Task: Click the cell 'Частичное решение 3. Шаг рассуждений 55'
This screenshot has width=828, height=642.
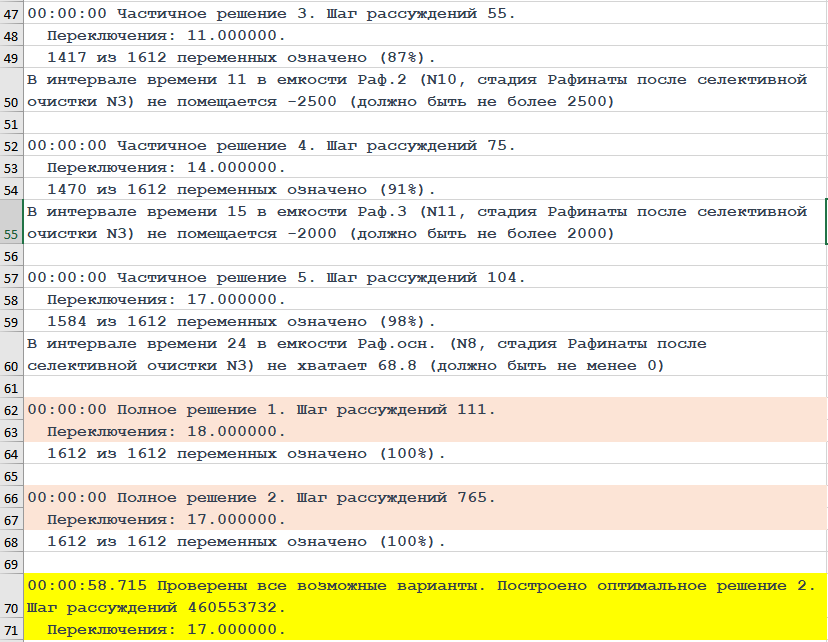Action: pyautogui.click(x=271, y=14)
